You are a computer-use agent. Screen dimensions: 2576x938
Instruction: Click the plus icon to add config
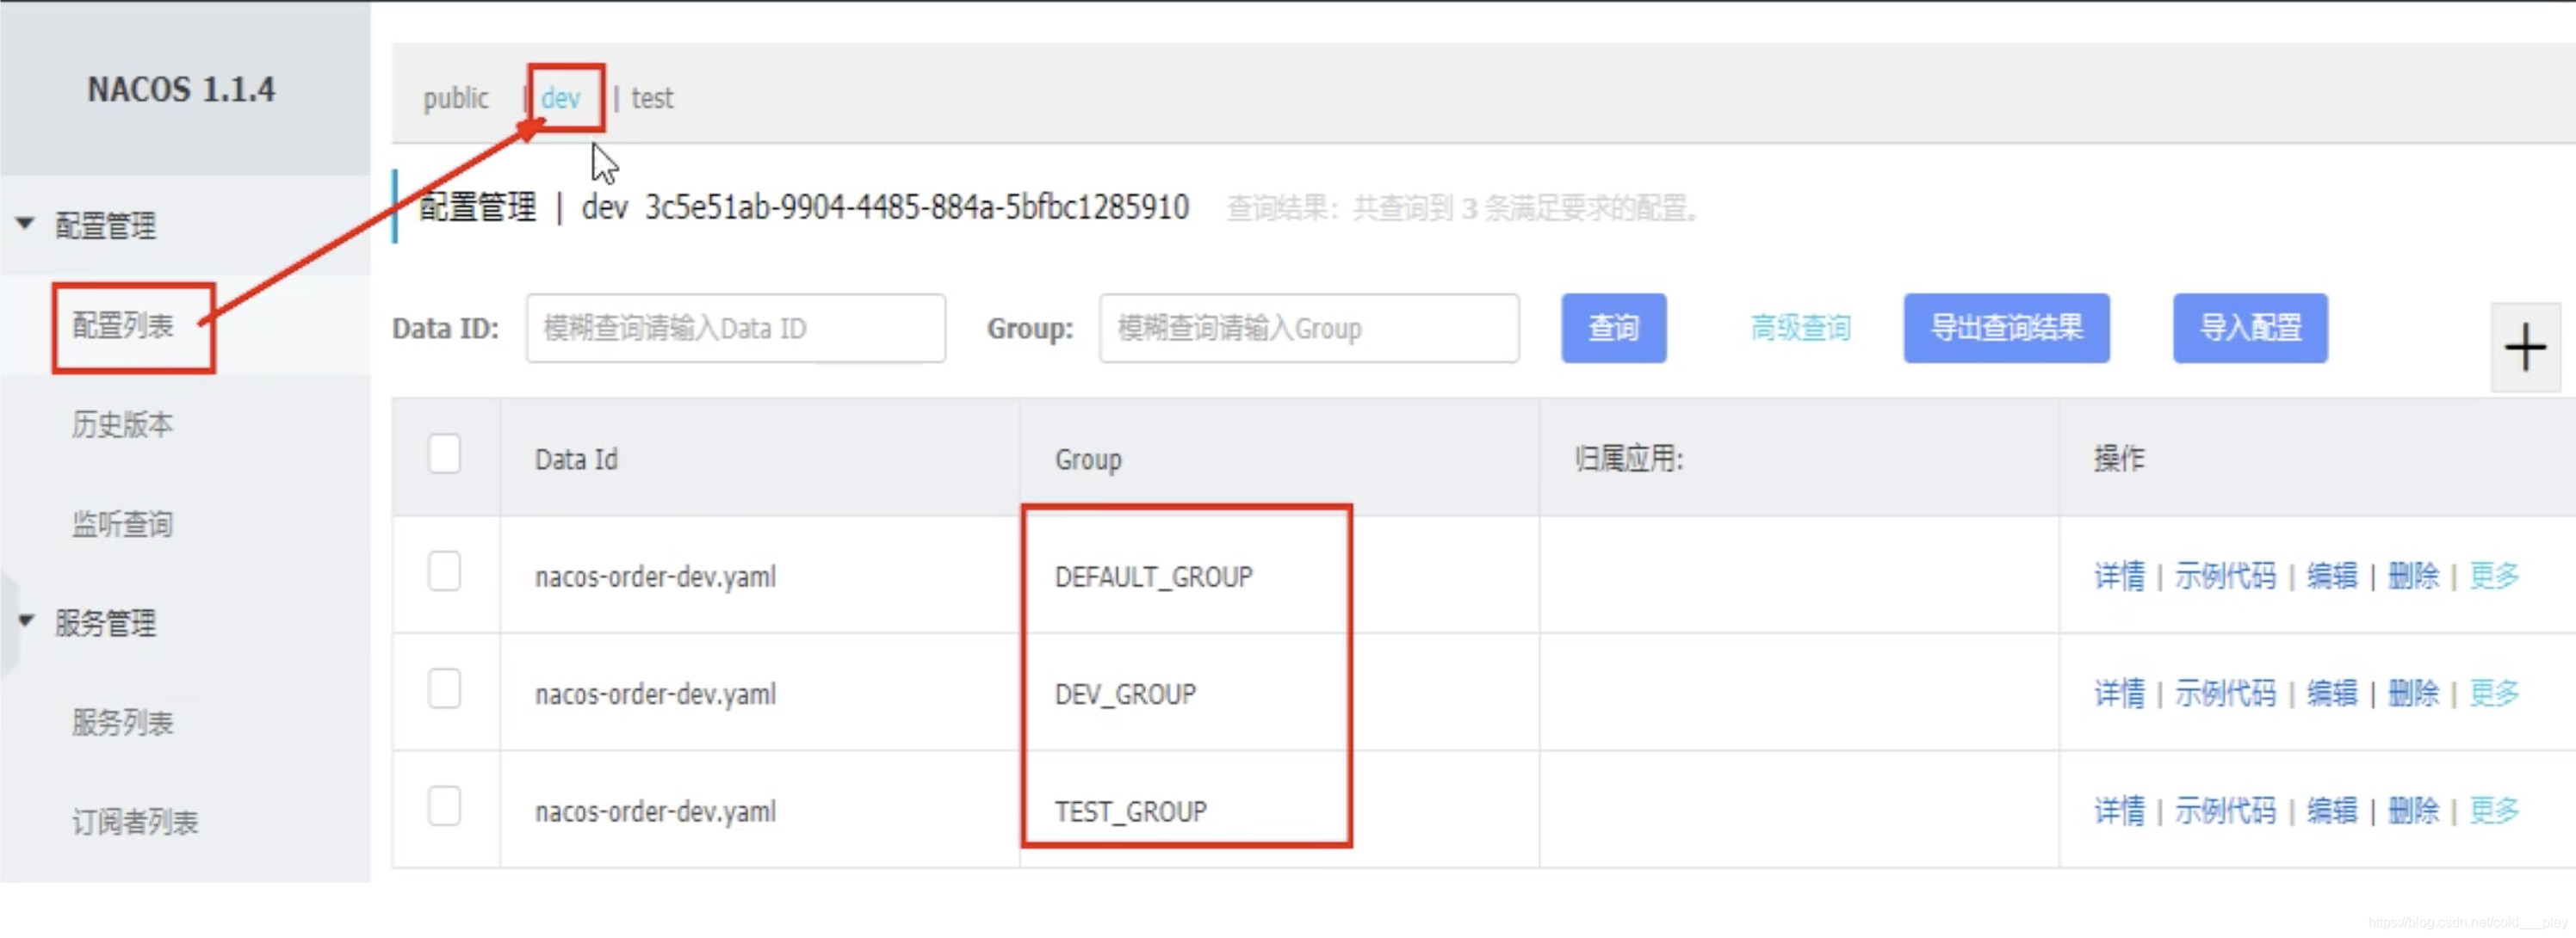pos(2525,348)
